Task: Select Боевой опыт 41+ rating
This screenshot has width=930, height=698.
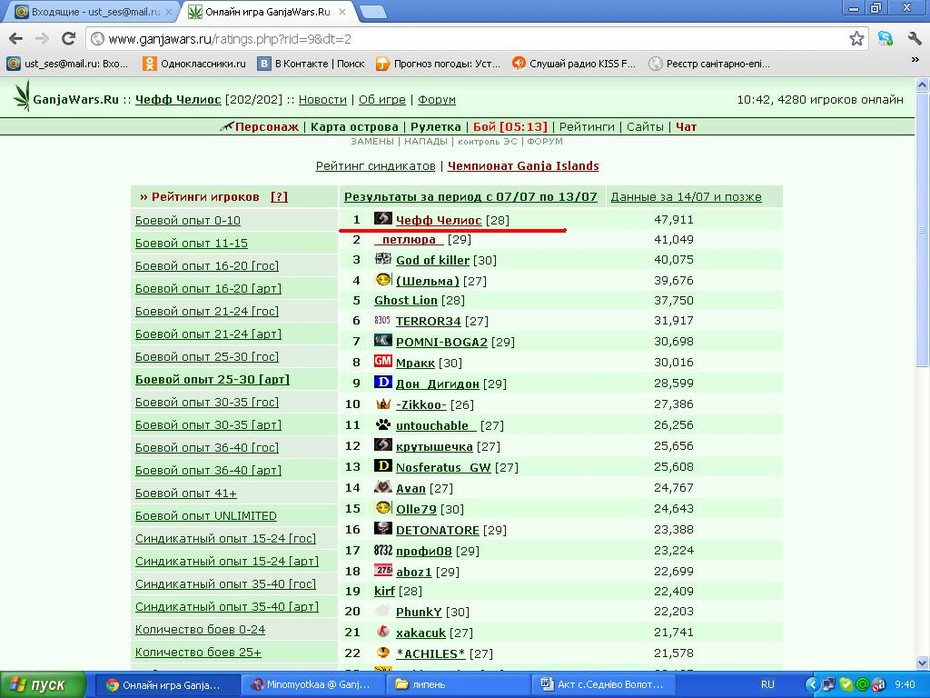Action: click(x=186, y=493)
